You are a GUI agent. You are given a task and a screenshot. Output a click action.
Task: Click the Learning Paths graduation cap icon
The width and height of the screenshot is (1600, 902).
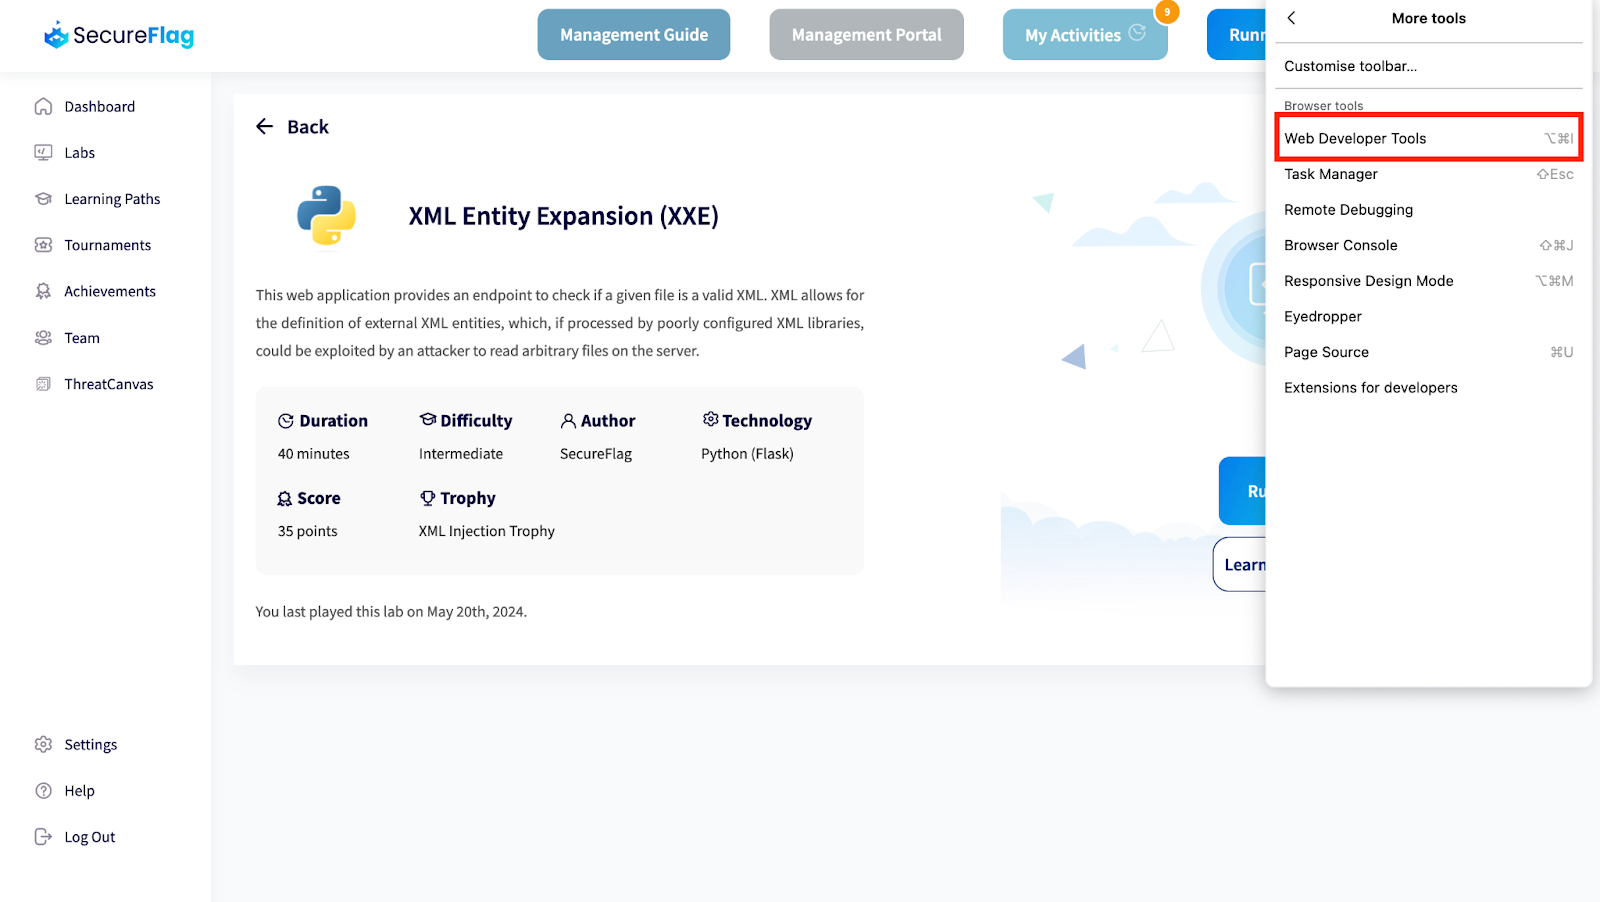(x=43, y=198)
